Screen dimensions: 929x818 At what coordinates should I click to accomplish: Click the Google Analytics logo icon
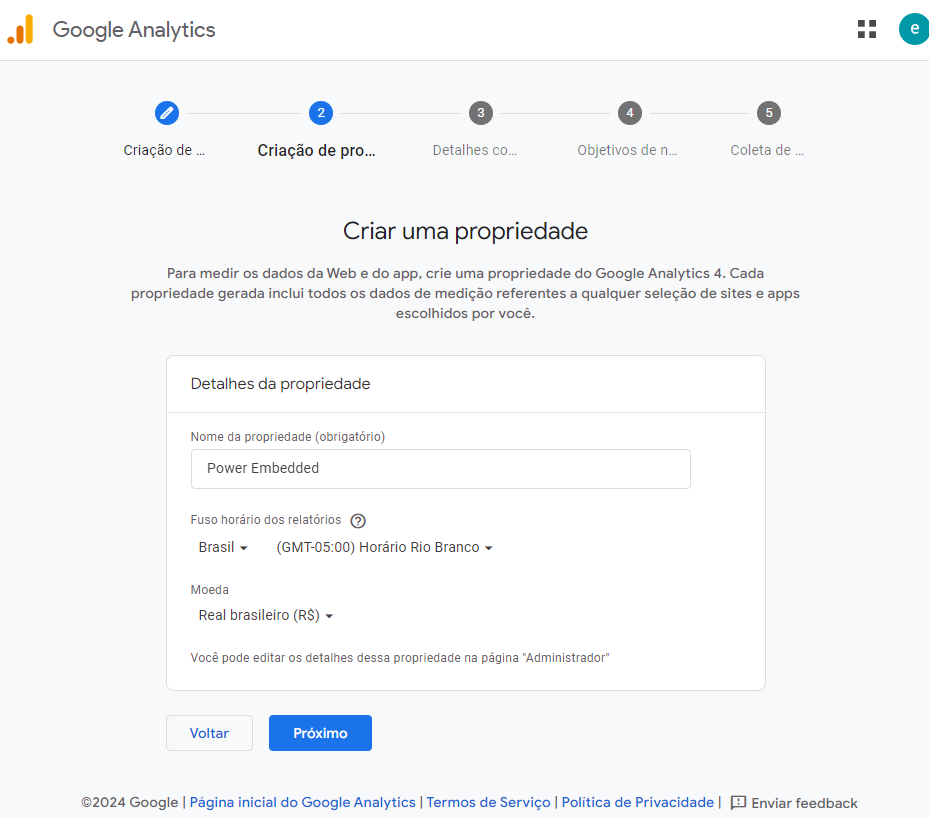pyautogui.click(x=21, y=30)
